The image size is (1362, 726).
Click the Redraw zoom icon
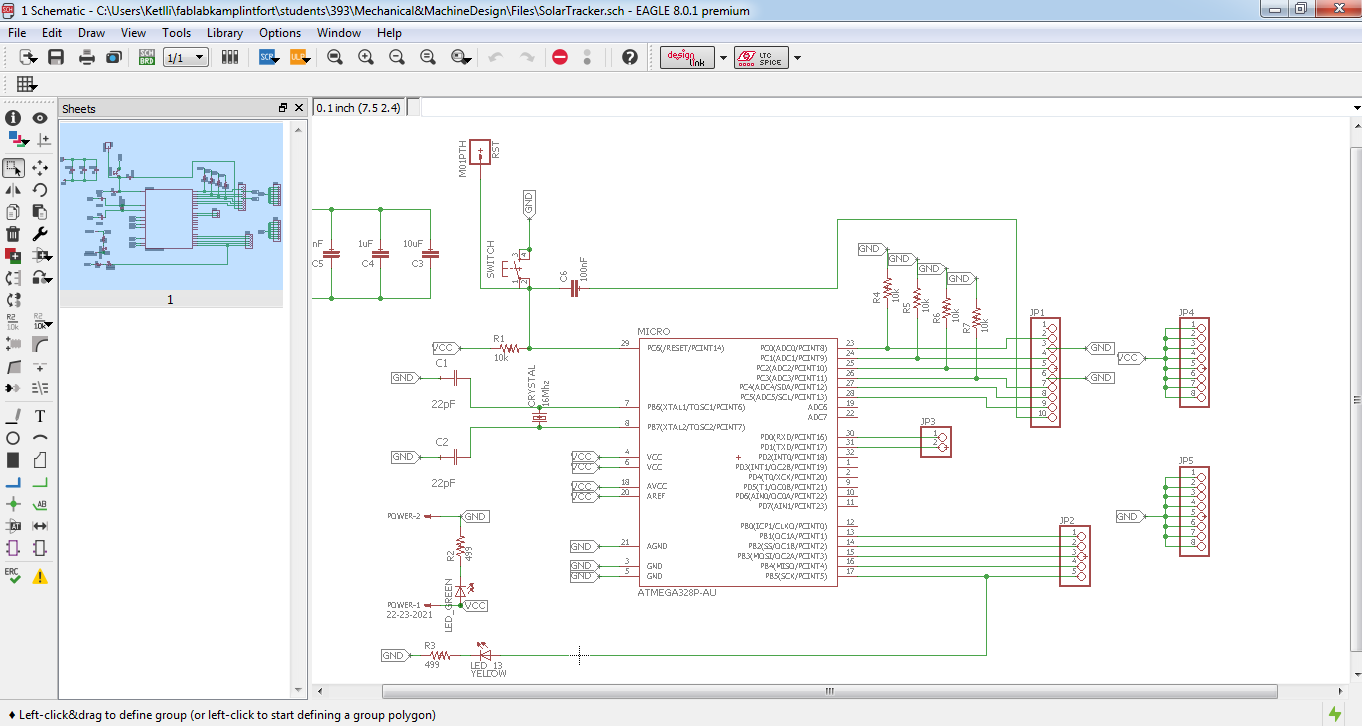tap(428, 57)
